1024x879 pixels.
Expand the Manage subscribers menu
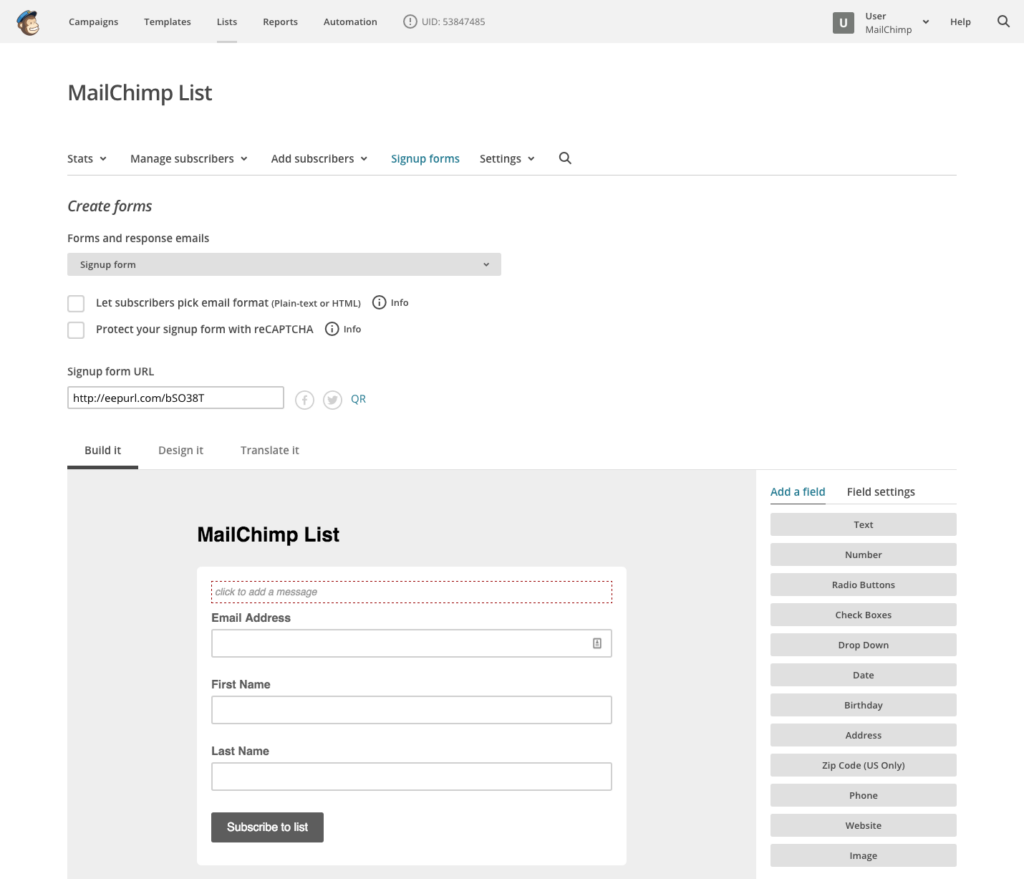click(x=189, y=158)
